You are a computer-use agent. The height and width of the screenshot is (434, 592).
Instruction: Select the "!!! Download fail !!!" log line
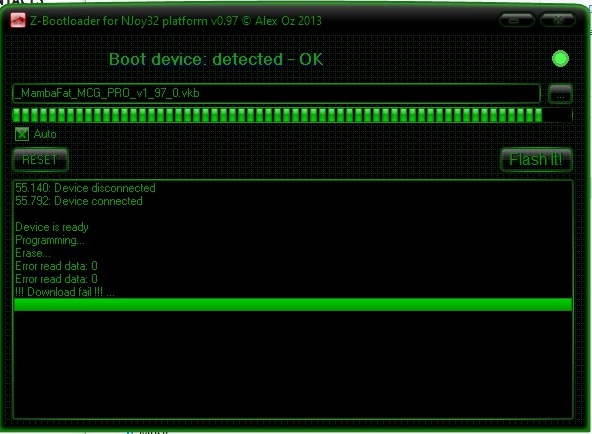(x=65, y=292)
